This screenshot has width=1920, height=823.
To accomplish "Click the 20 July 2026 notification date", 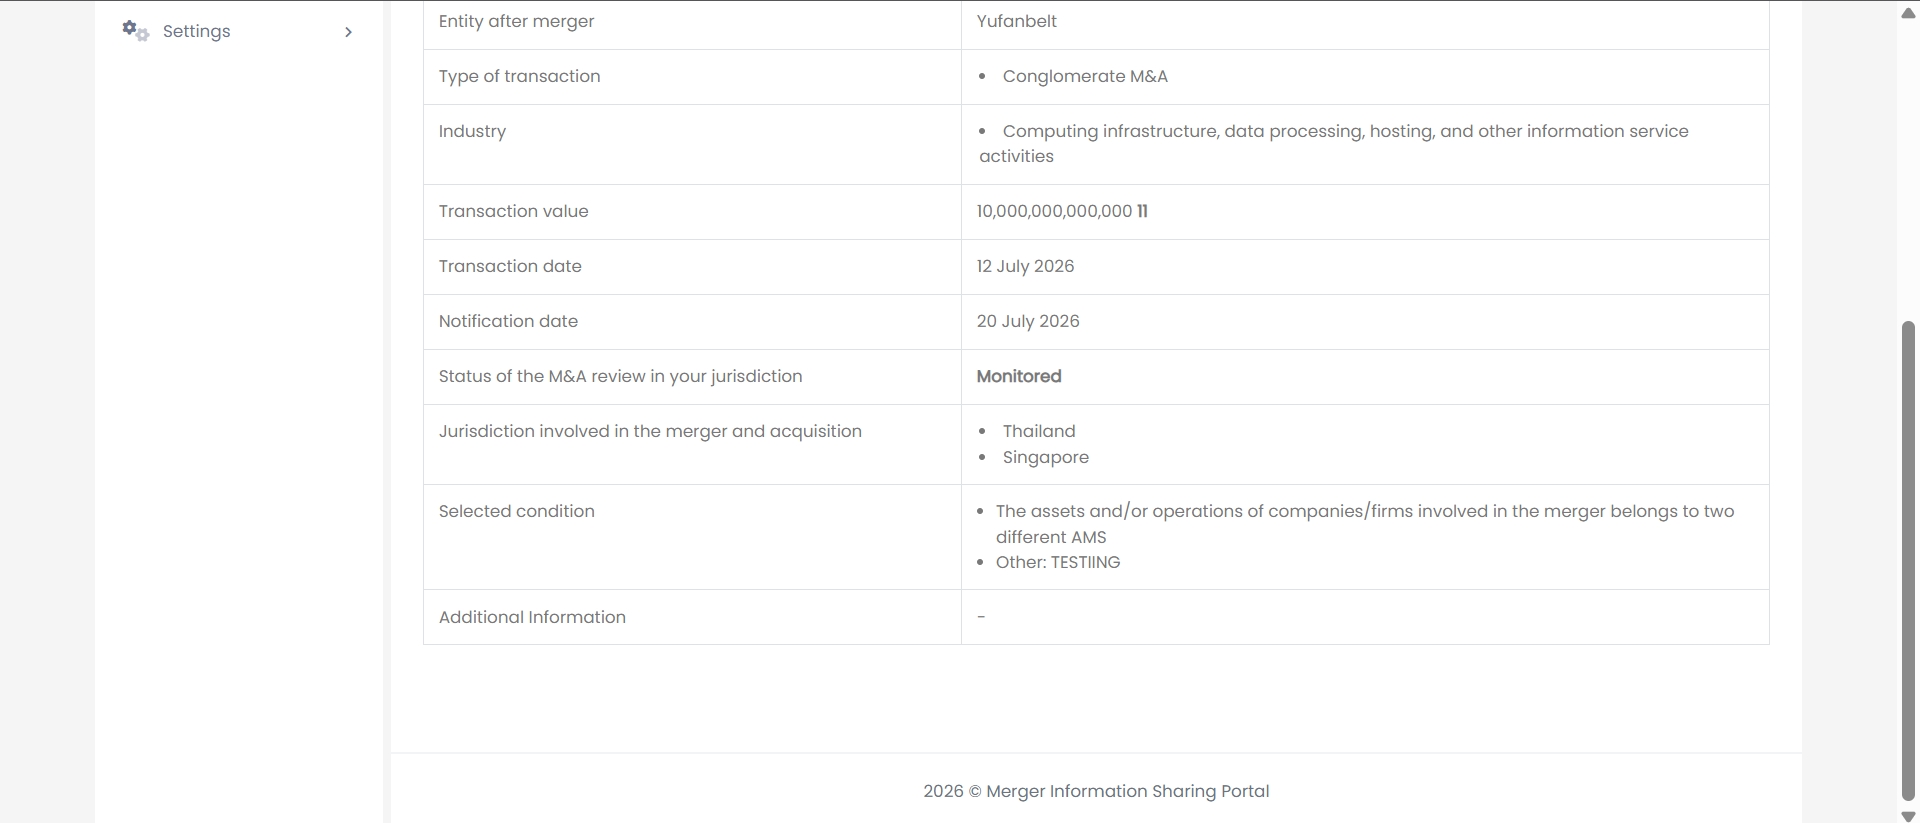I will [x=1028, y=322].
